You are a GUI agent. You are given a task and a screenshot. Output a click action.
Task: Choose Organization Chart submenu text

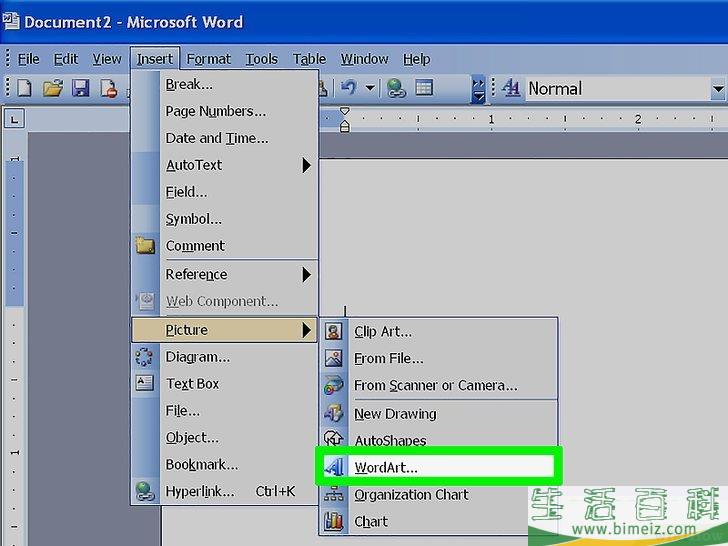click(x=411, y=495)
